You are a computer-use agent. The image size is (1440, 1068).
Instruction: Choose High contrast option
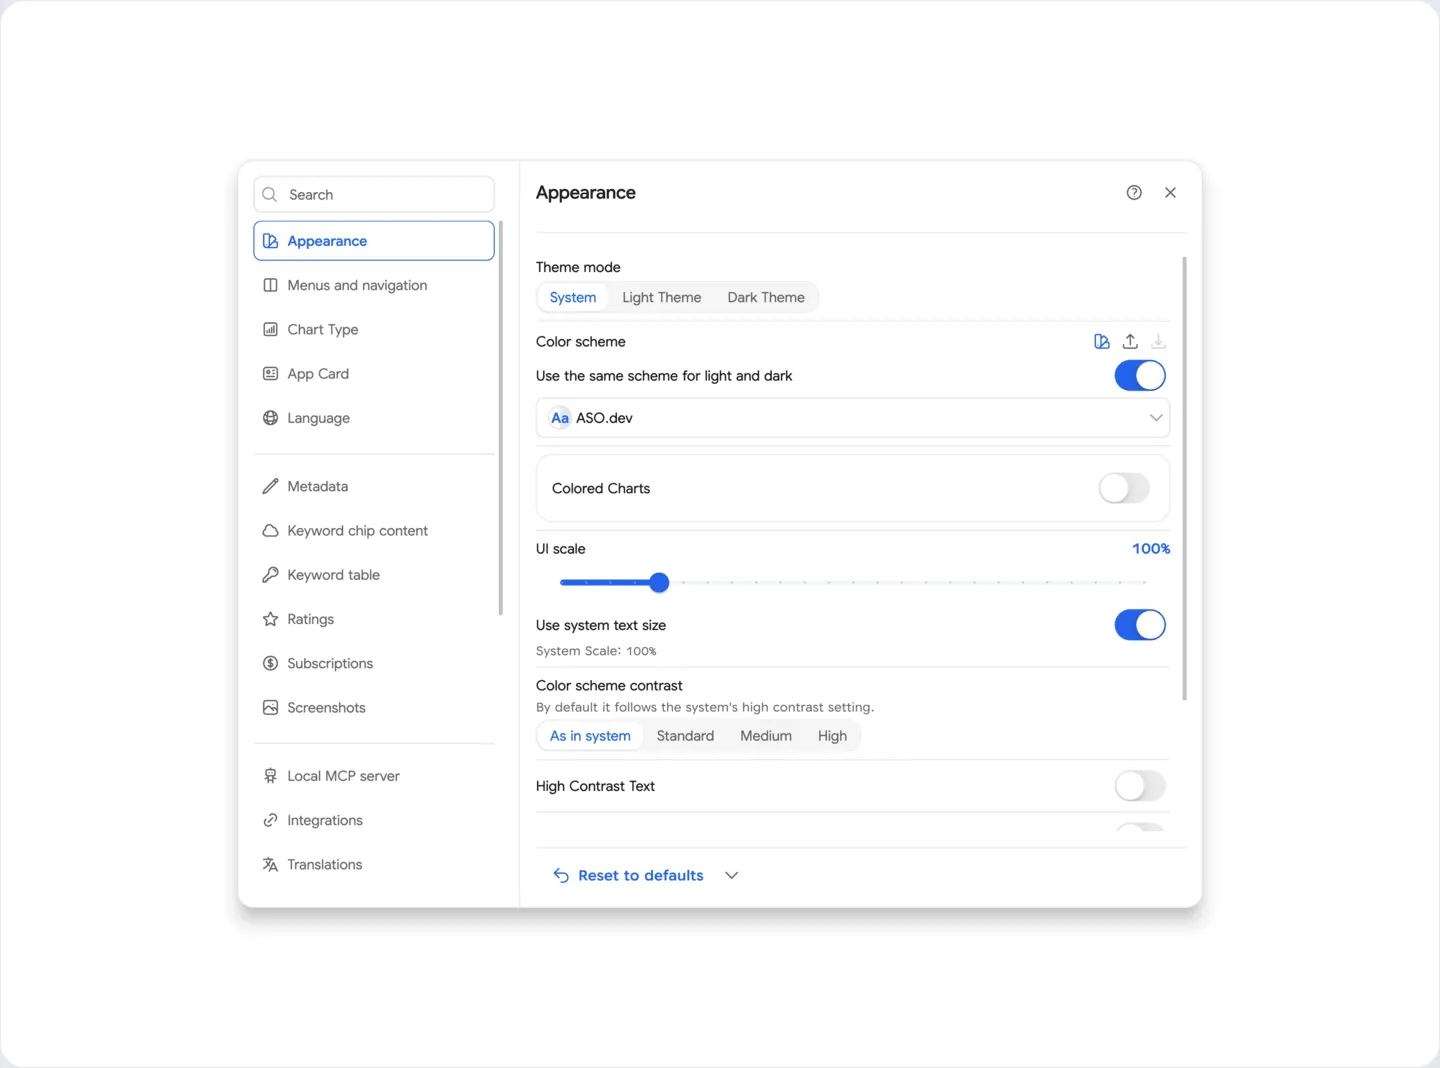pos(832,736)
